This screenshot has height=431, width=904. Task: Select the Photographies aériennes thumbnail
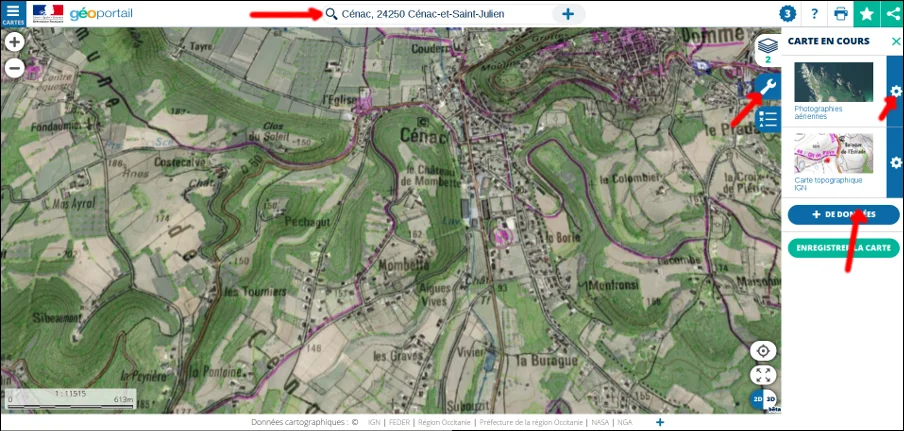[x=834, y=82]
